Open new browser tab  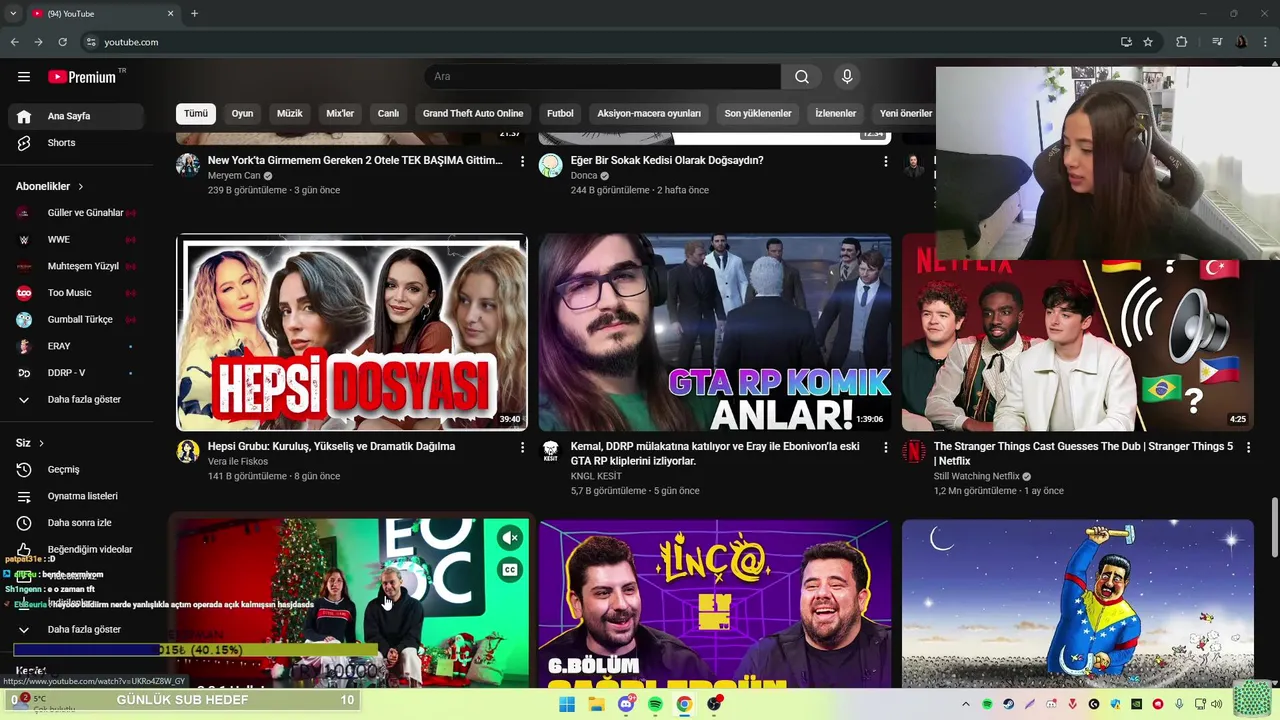click(x=194, y=13)
